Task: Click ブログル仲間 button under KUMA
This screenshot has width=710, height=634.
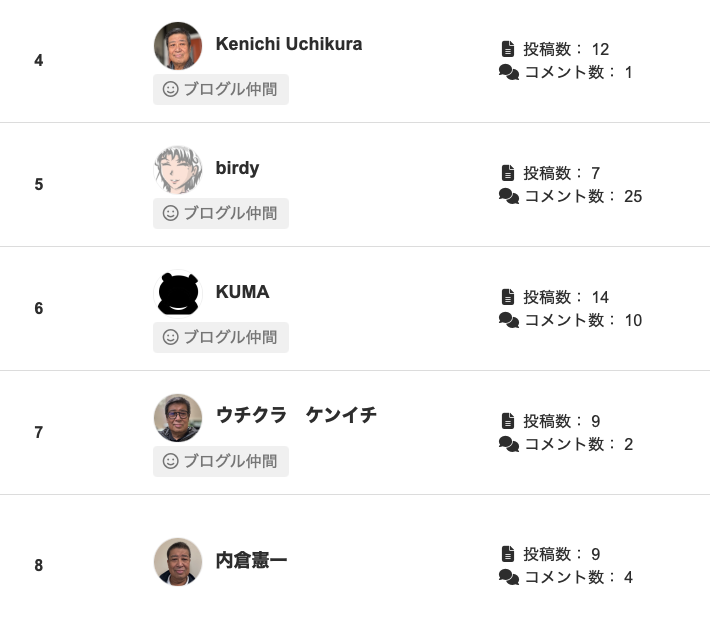Action: coord(221,337)
